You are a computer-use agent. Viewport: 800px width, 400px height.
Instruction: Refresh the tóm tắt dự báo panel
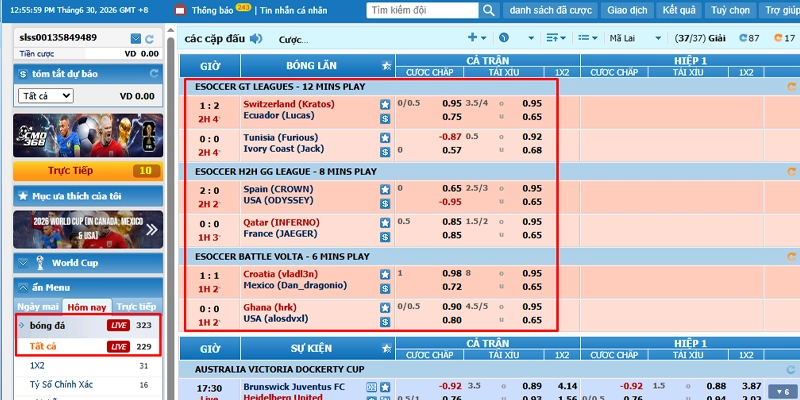pos(154,74)
